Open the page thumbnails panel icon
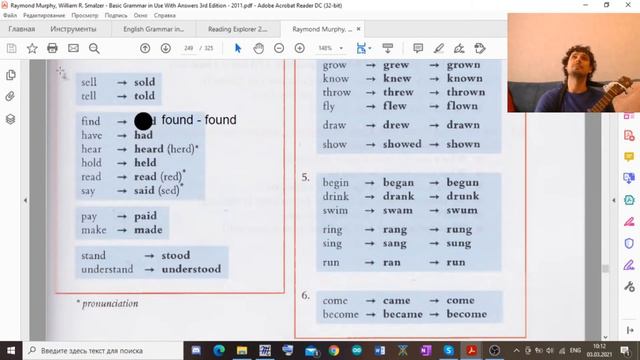Screen dimensions: 640x360 (11, 75)
